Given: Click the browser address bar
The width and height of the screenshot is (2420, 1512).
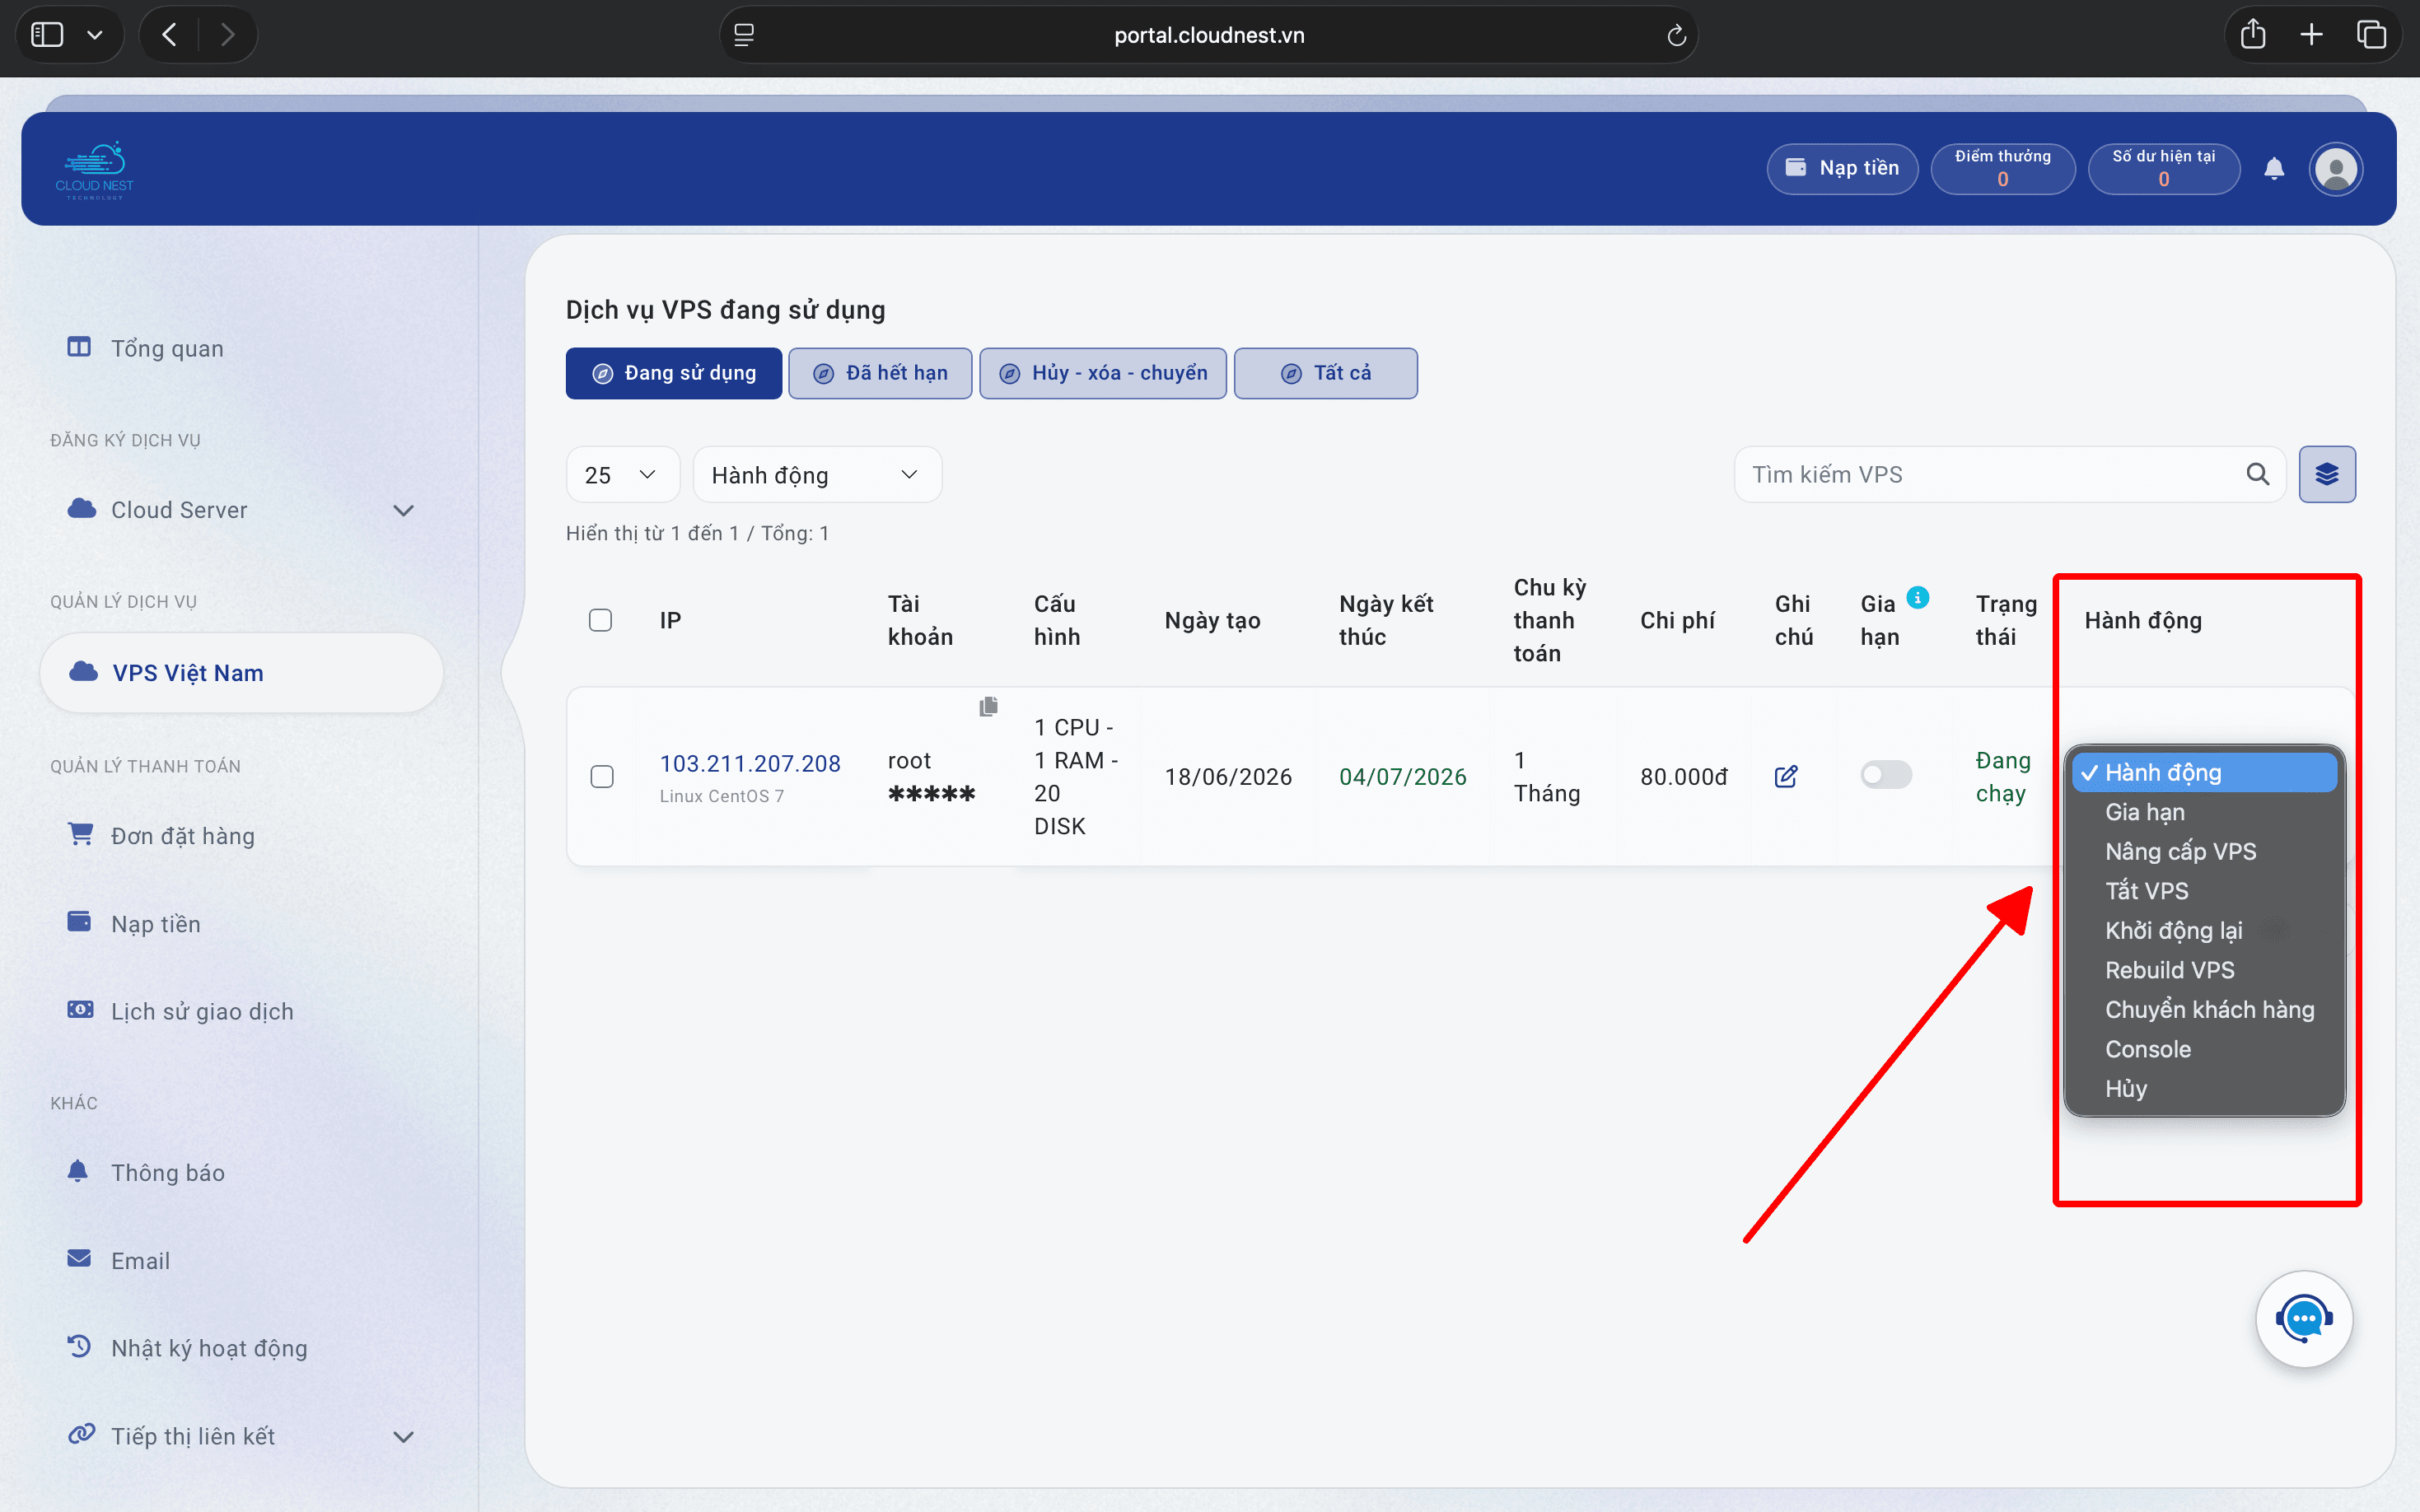Looking at the screenshot, I should click(1208, 35).
